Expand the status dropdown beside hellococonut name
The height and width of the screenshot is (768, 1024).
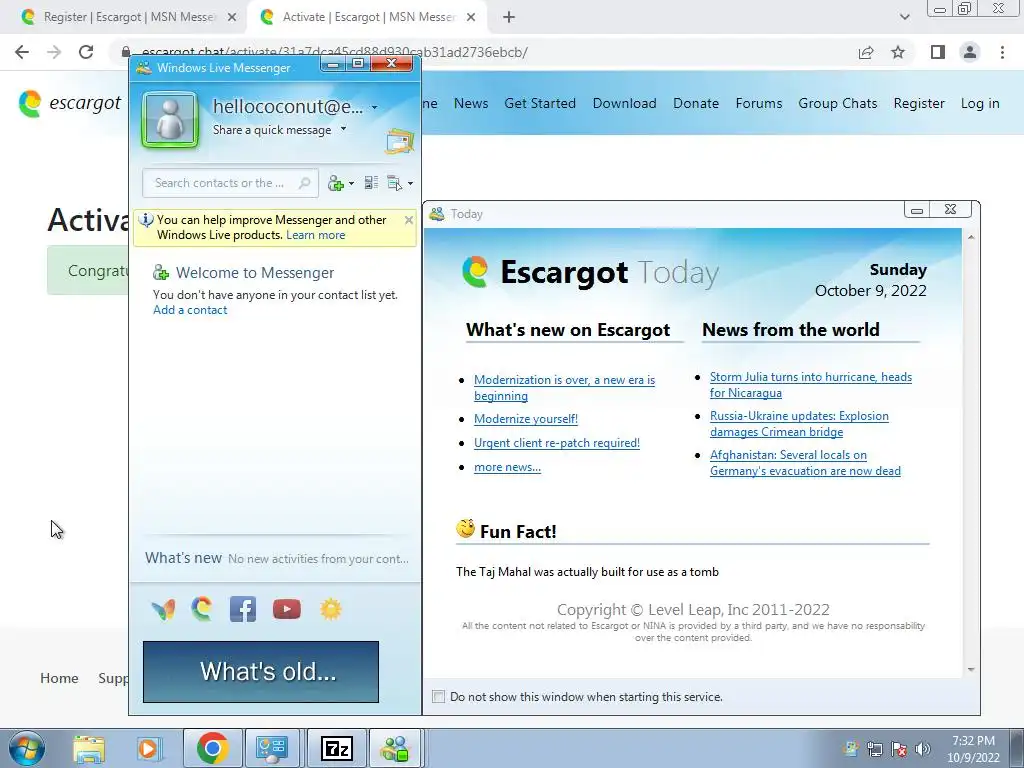pyautogui.click(x=374, y=107)
